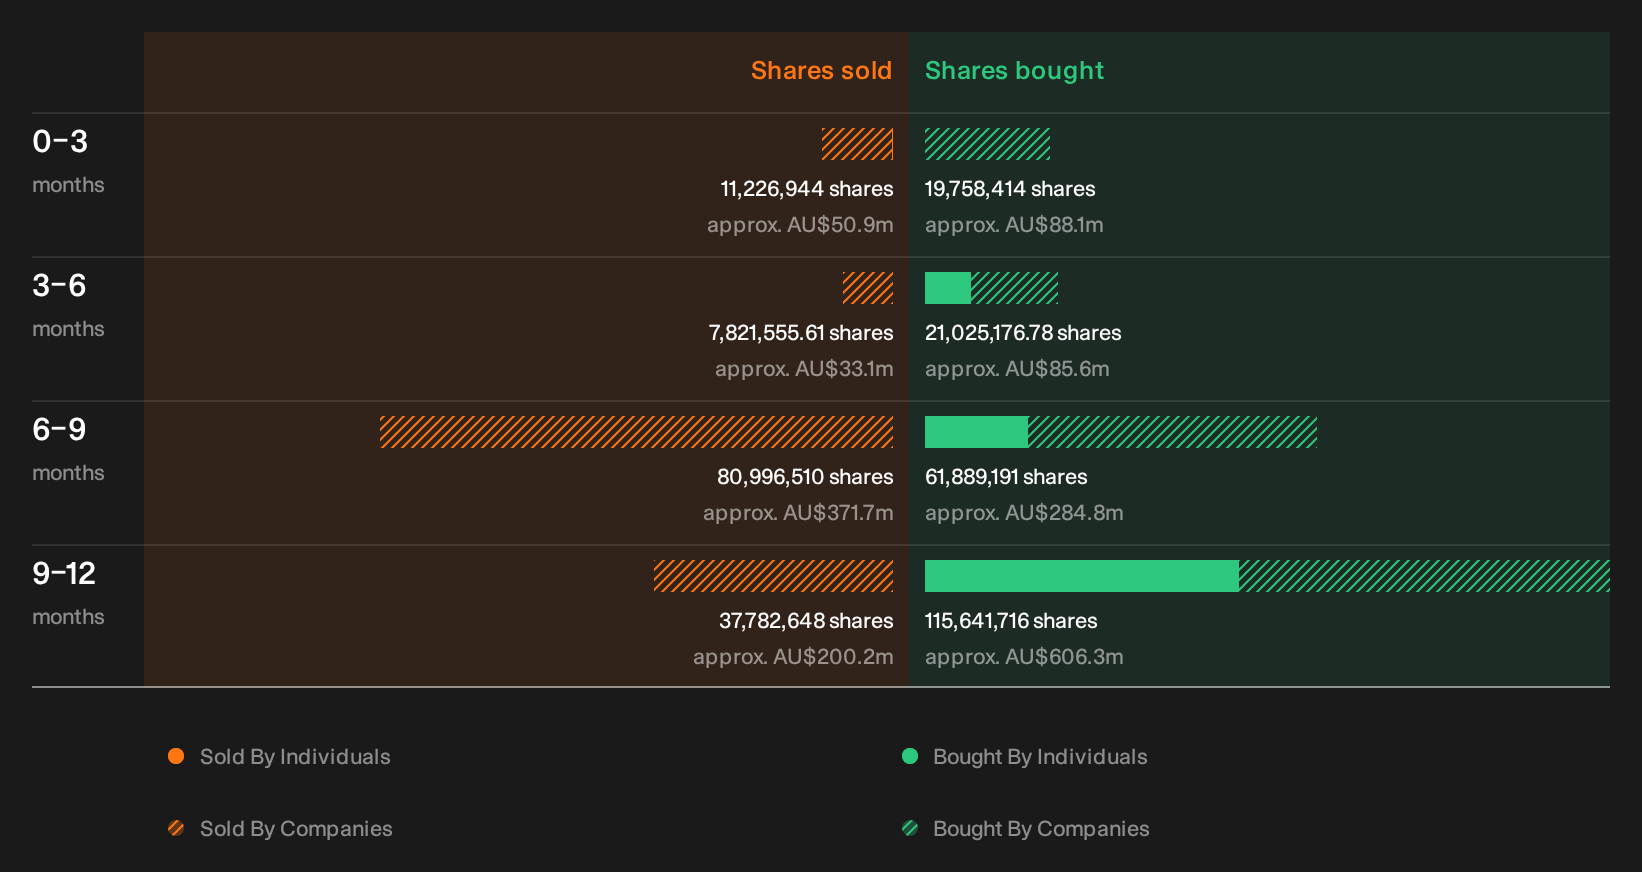The width and height of the screenshot is (1642, 872).
Task: Click the 3-6 months sold bar
Action: [x=868, y=288]
